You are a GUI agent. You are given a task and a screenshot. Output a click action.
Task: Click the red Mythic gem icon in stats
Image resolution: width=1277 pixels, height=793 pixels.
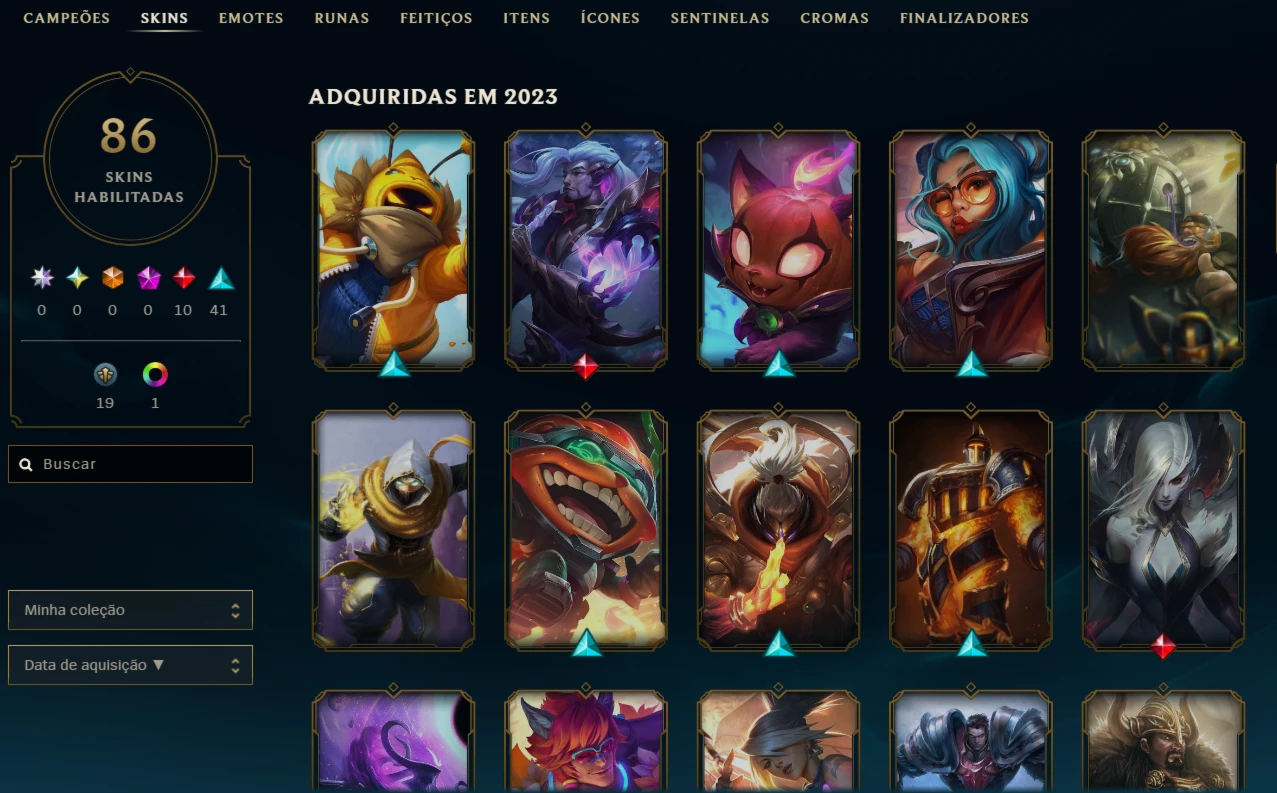coord(184,278)
